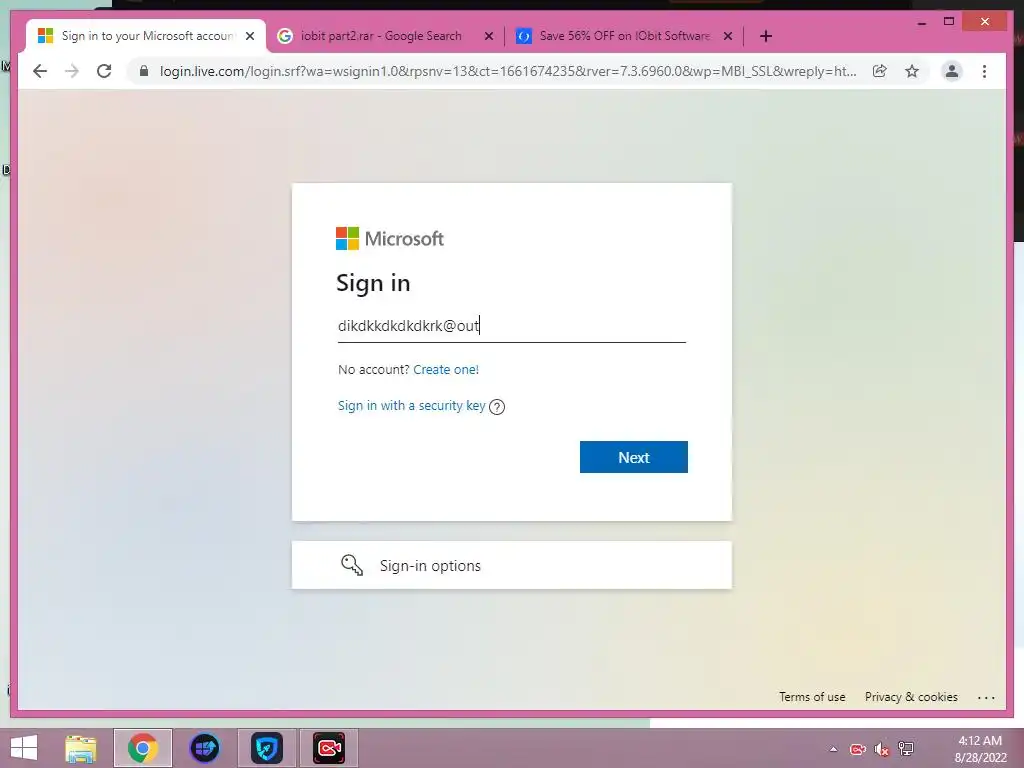
Task: Click the footer ellipsis more options
Action: point(986,697)
